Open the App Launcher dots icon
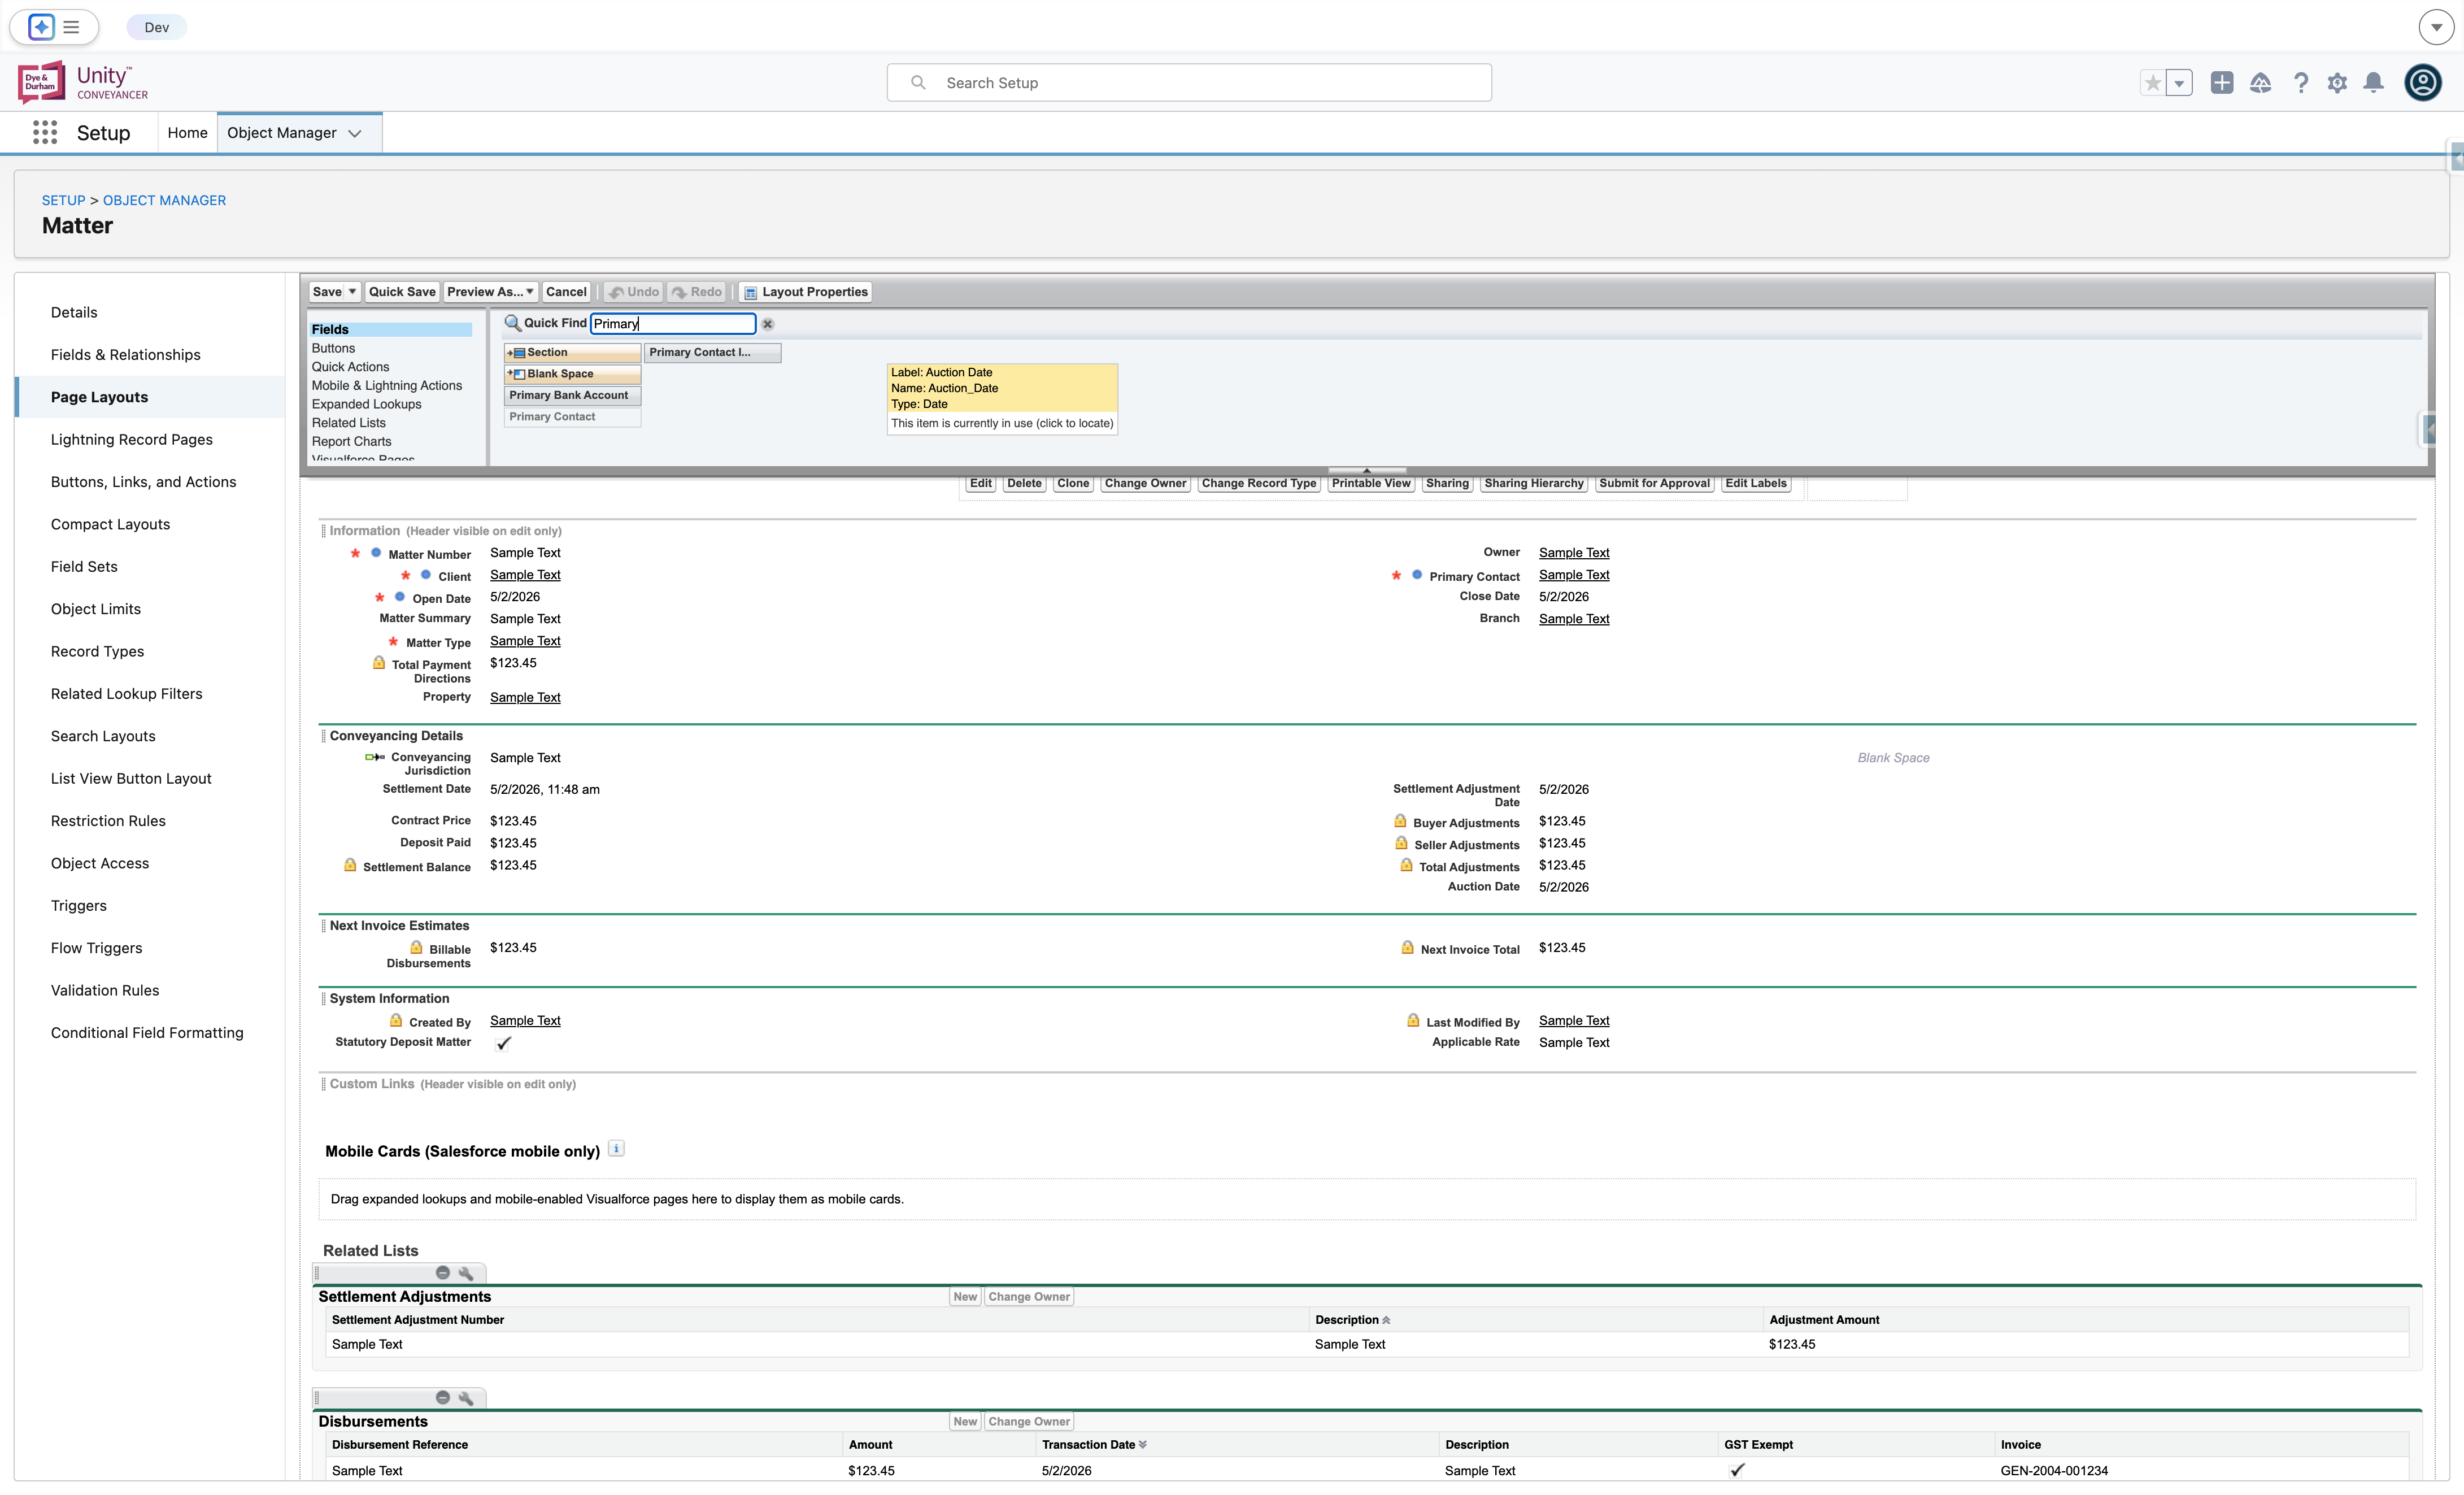Screen dimensions: 2464x1495 [45, 132]
